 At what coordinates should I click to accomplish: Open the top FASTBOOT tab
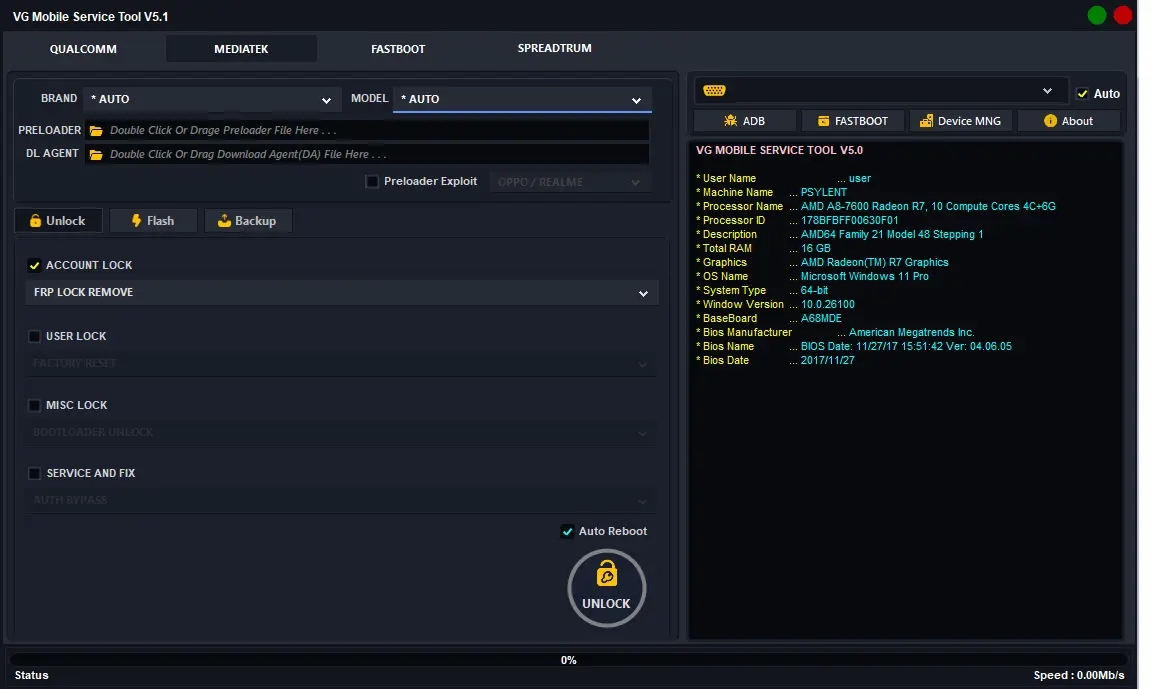(x=397, y=48)
